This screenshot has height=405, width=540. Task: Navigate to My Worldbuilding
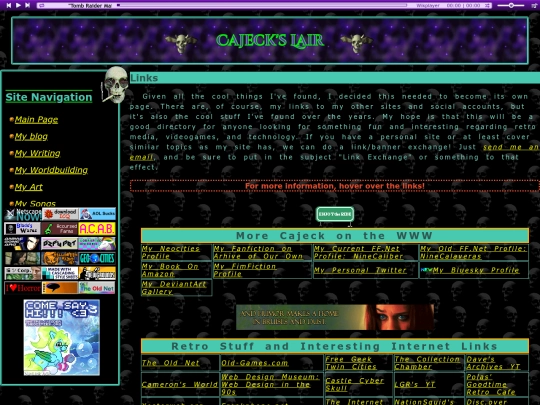click(51, 170)
